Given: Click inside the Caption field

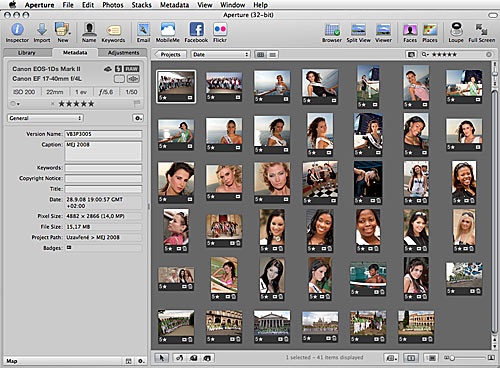Looking at the screenshot, I should point(103,151).
